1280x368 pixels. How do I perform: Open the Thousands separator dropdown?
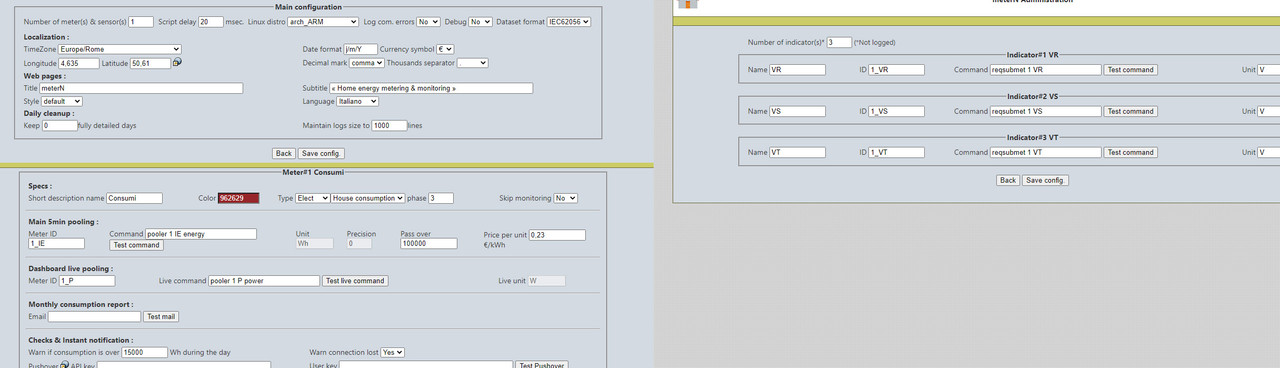point(472,63)
